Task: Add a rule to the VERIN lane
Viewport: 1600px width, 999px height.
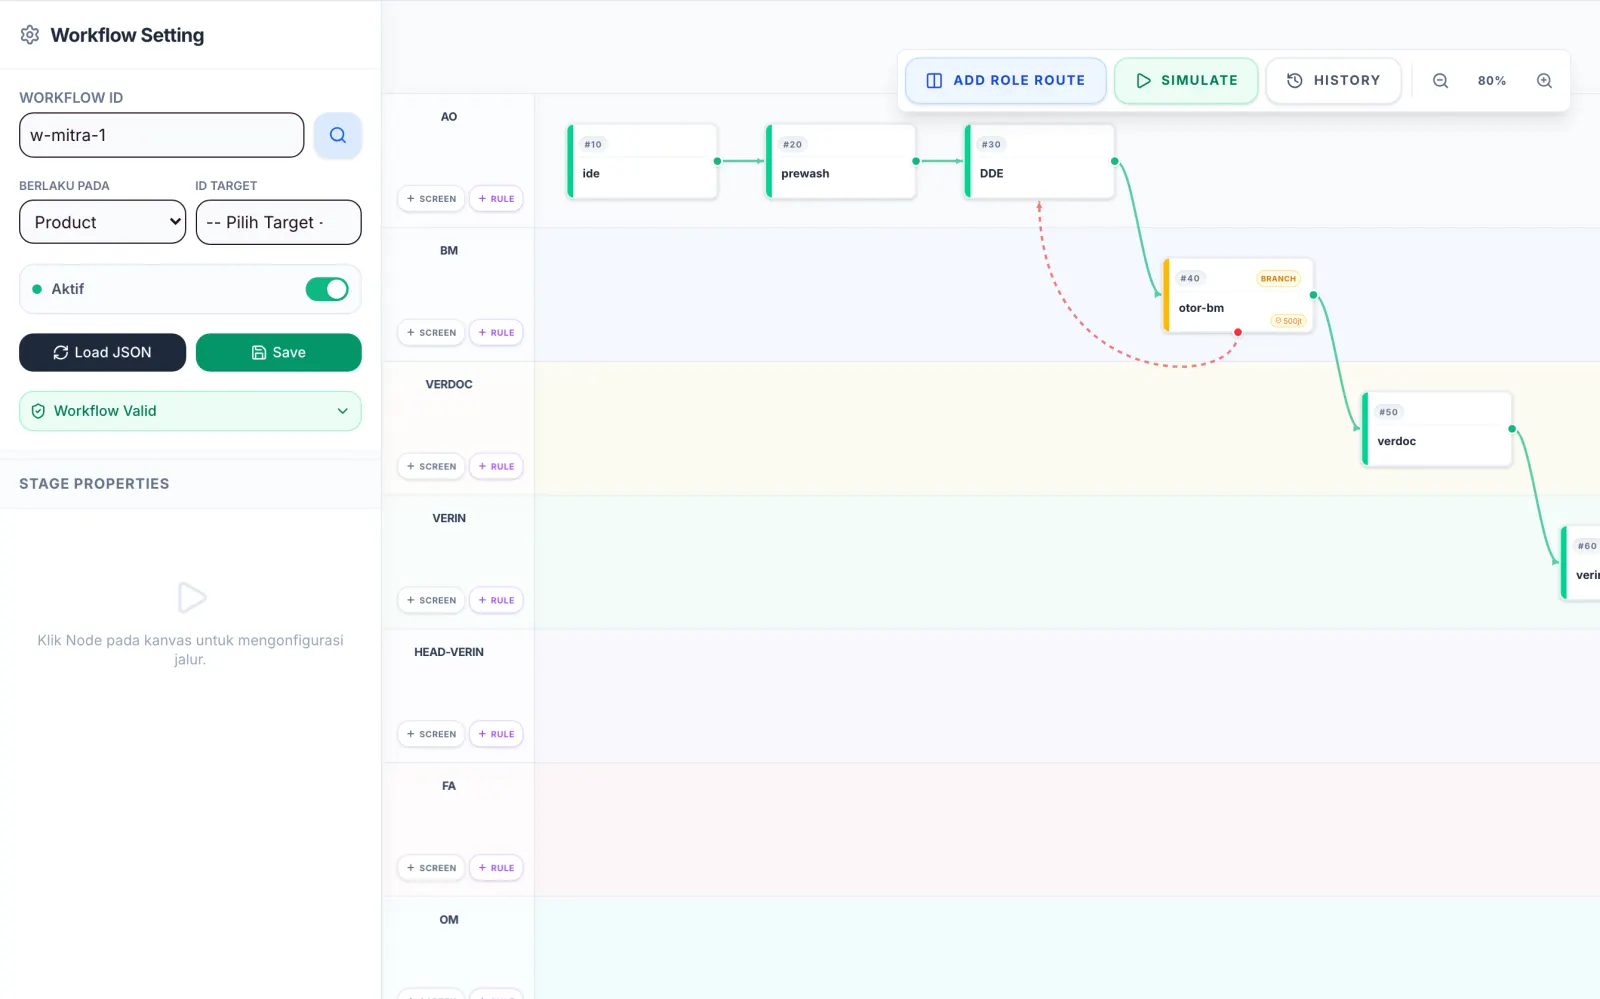Action: pyautogui.click(x=496, y=601)
